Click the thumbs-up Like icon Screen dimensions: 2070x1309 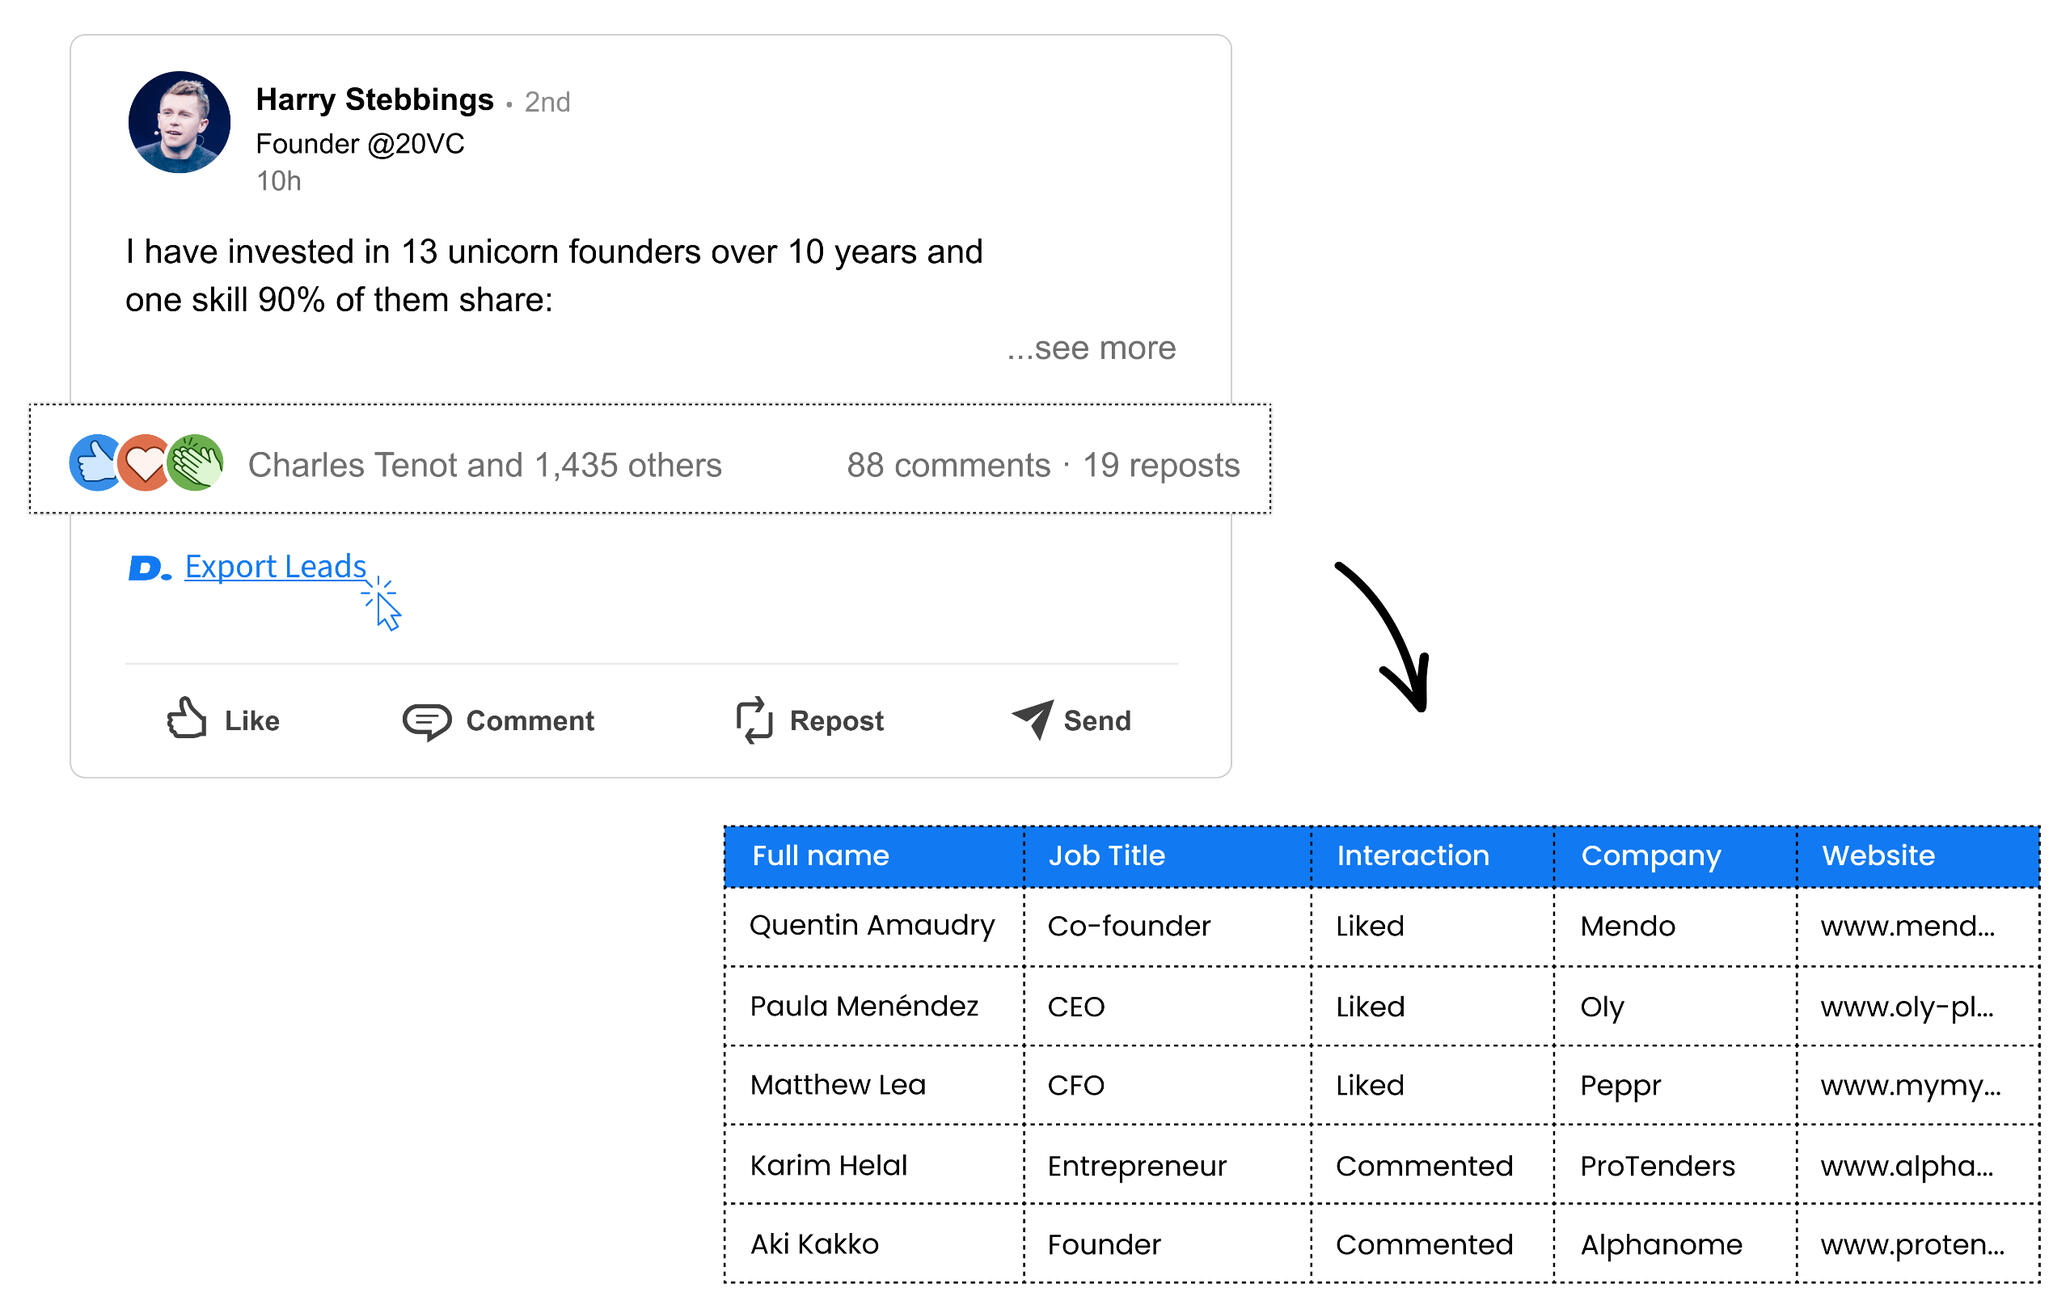point(187,719)
